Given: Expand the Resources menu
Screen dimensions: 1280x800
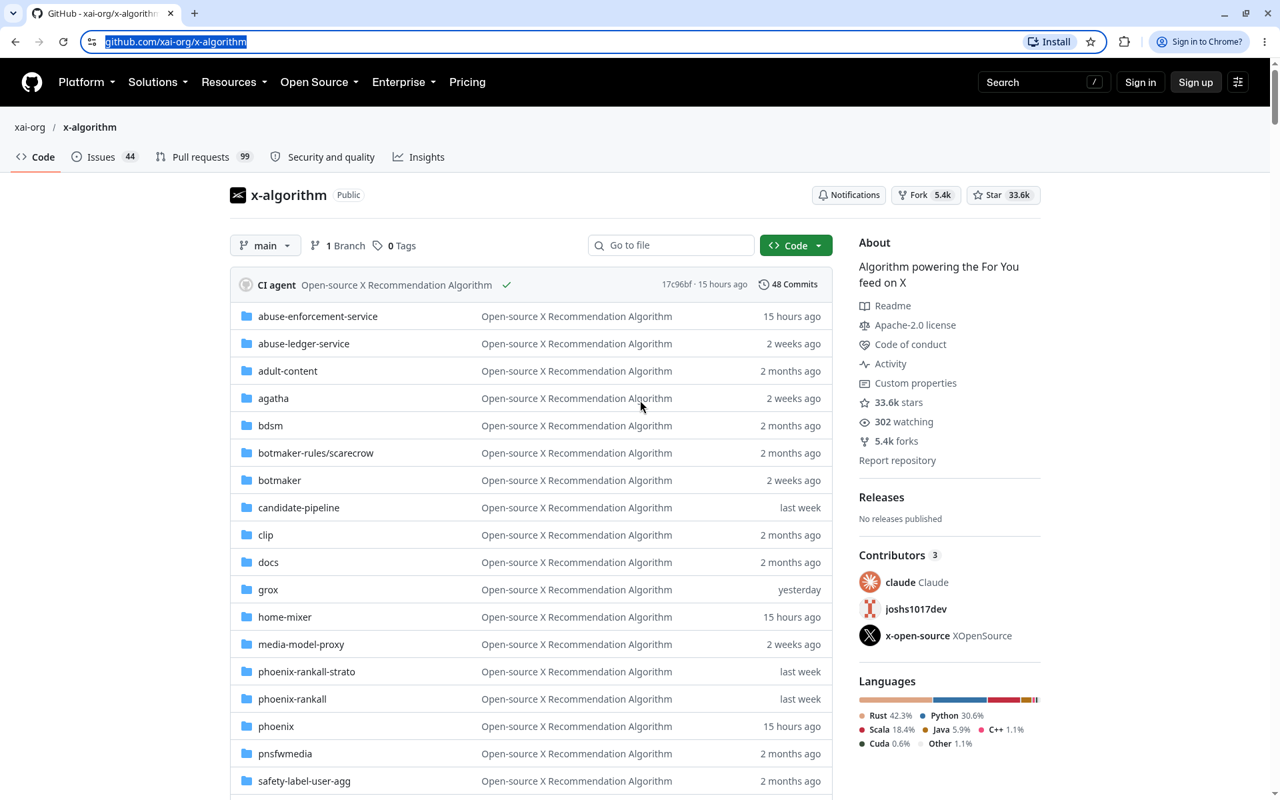Looking at the screenshot, I should pos(234,82).
